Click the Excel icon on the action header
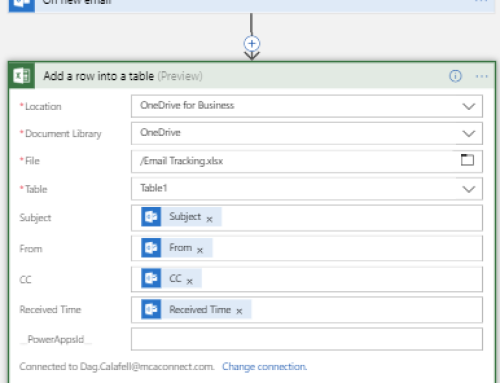 (x=22, y=76)
